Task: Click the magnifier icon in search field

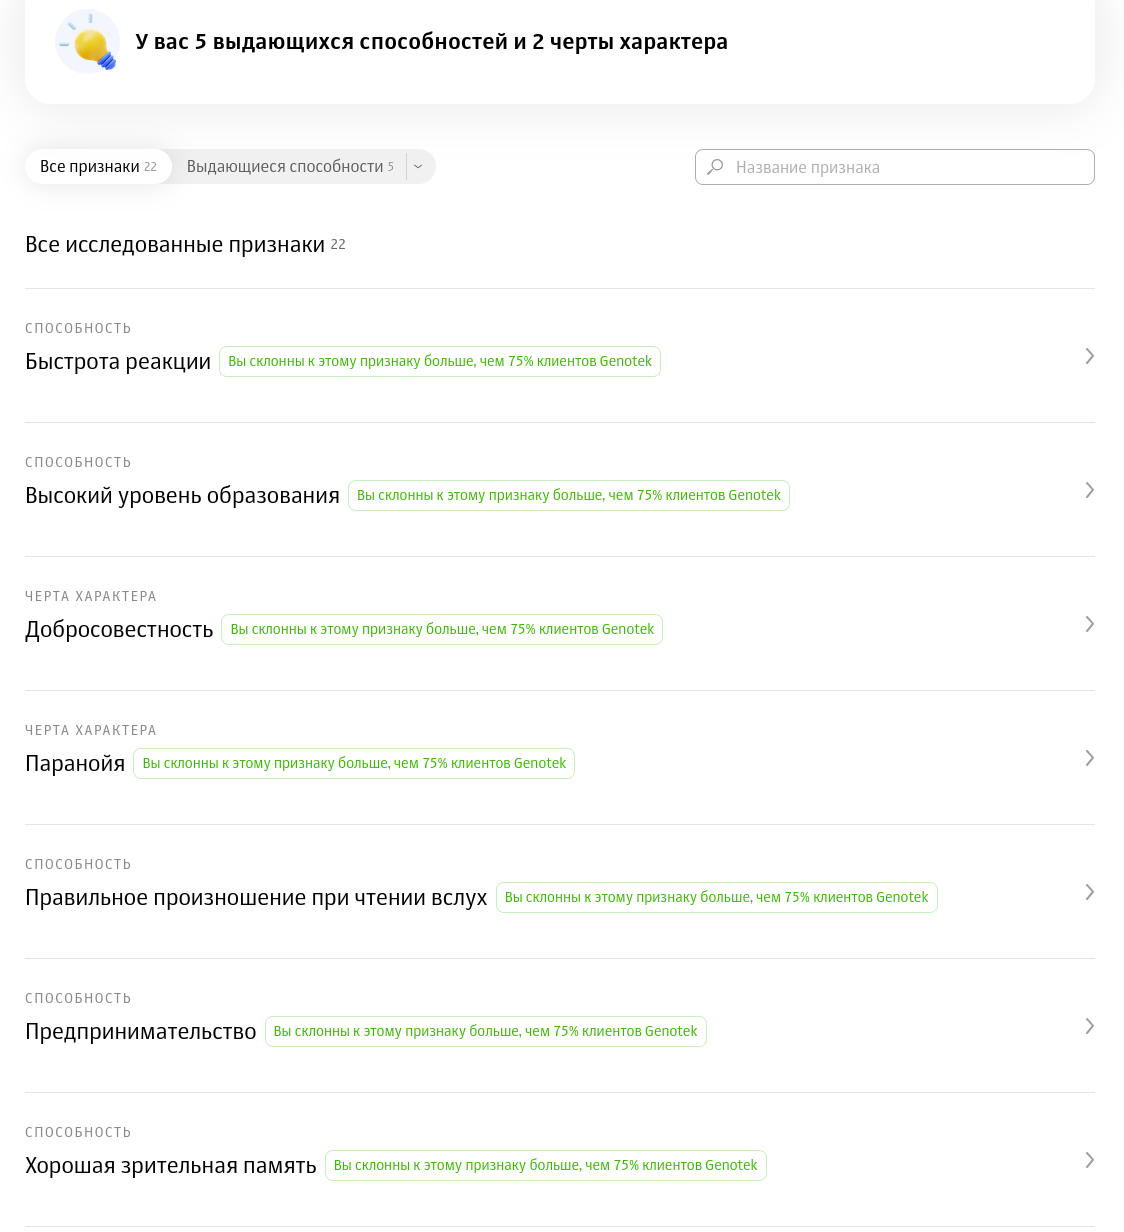Action: click(715, 167)
